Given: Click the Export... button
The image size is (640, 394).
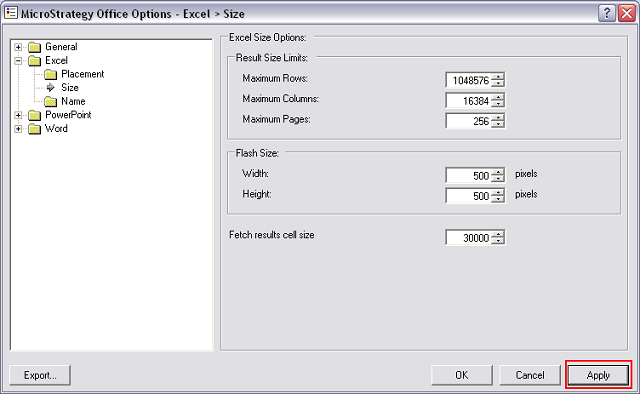Looking at the screenshot, I should [40, 375].
